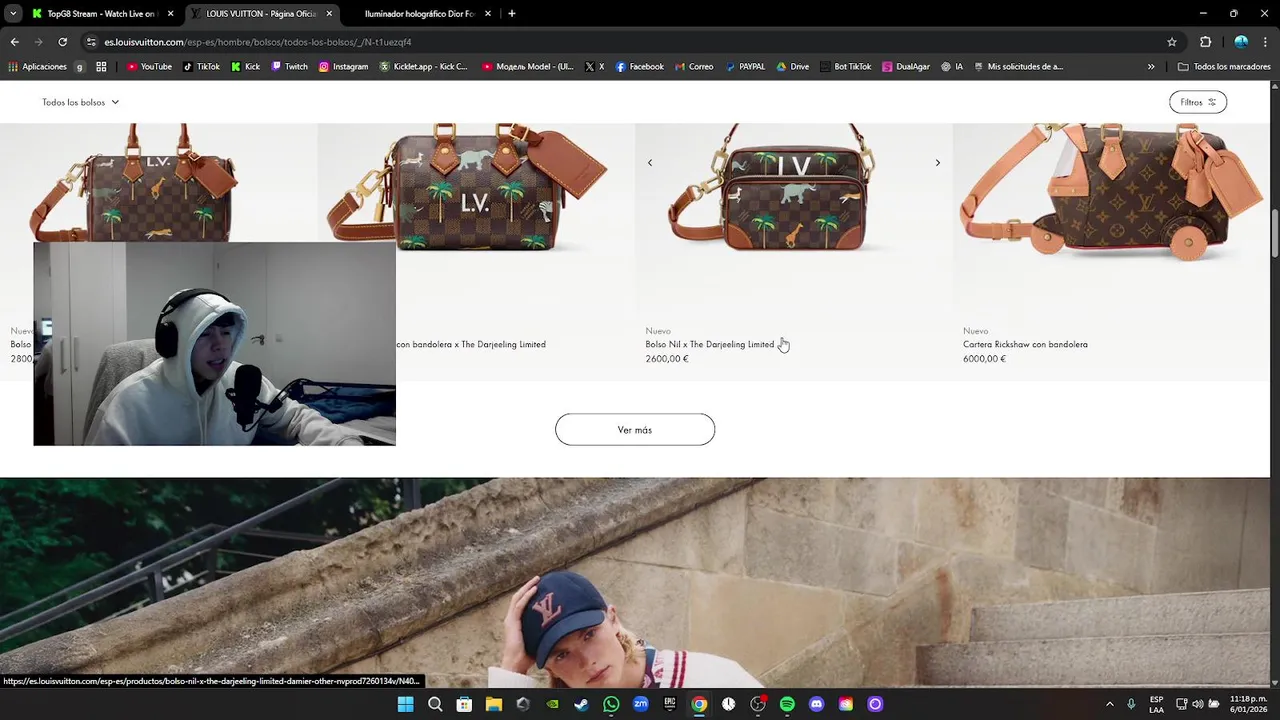Open the Facebook bookmark
Image resolution: width=1280 pixels, height=720 pixels.
639,67
